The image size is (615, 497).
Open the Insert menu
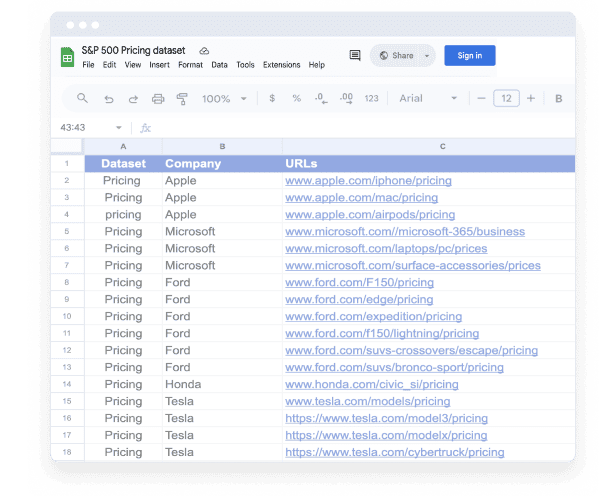coord(159,65)
